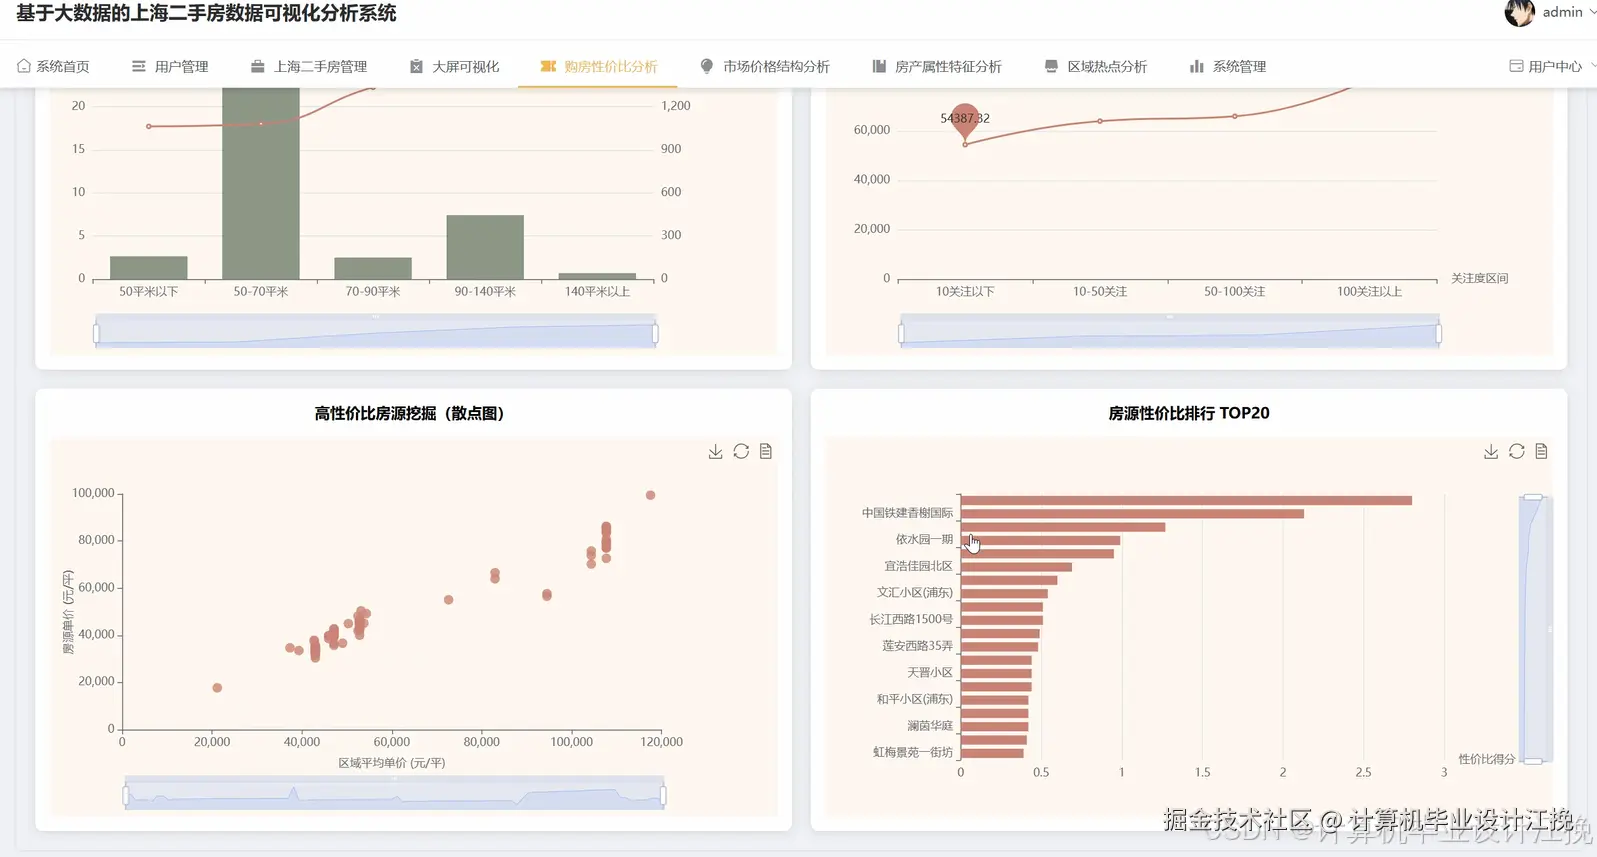
Task: Open data view of the scatter chart
Action: tap(766, 452)
